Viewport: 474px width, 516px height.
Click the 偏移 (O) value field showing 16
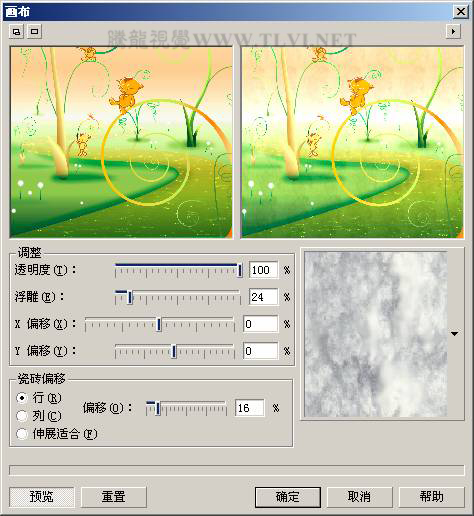point(250,408)
